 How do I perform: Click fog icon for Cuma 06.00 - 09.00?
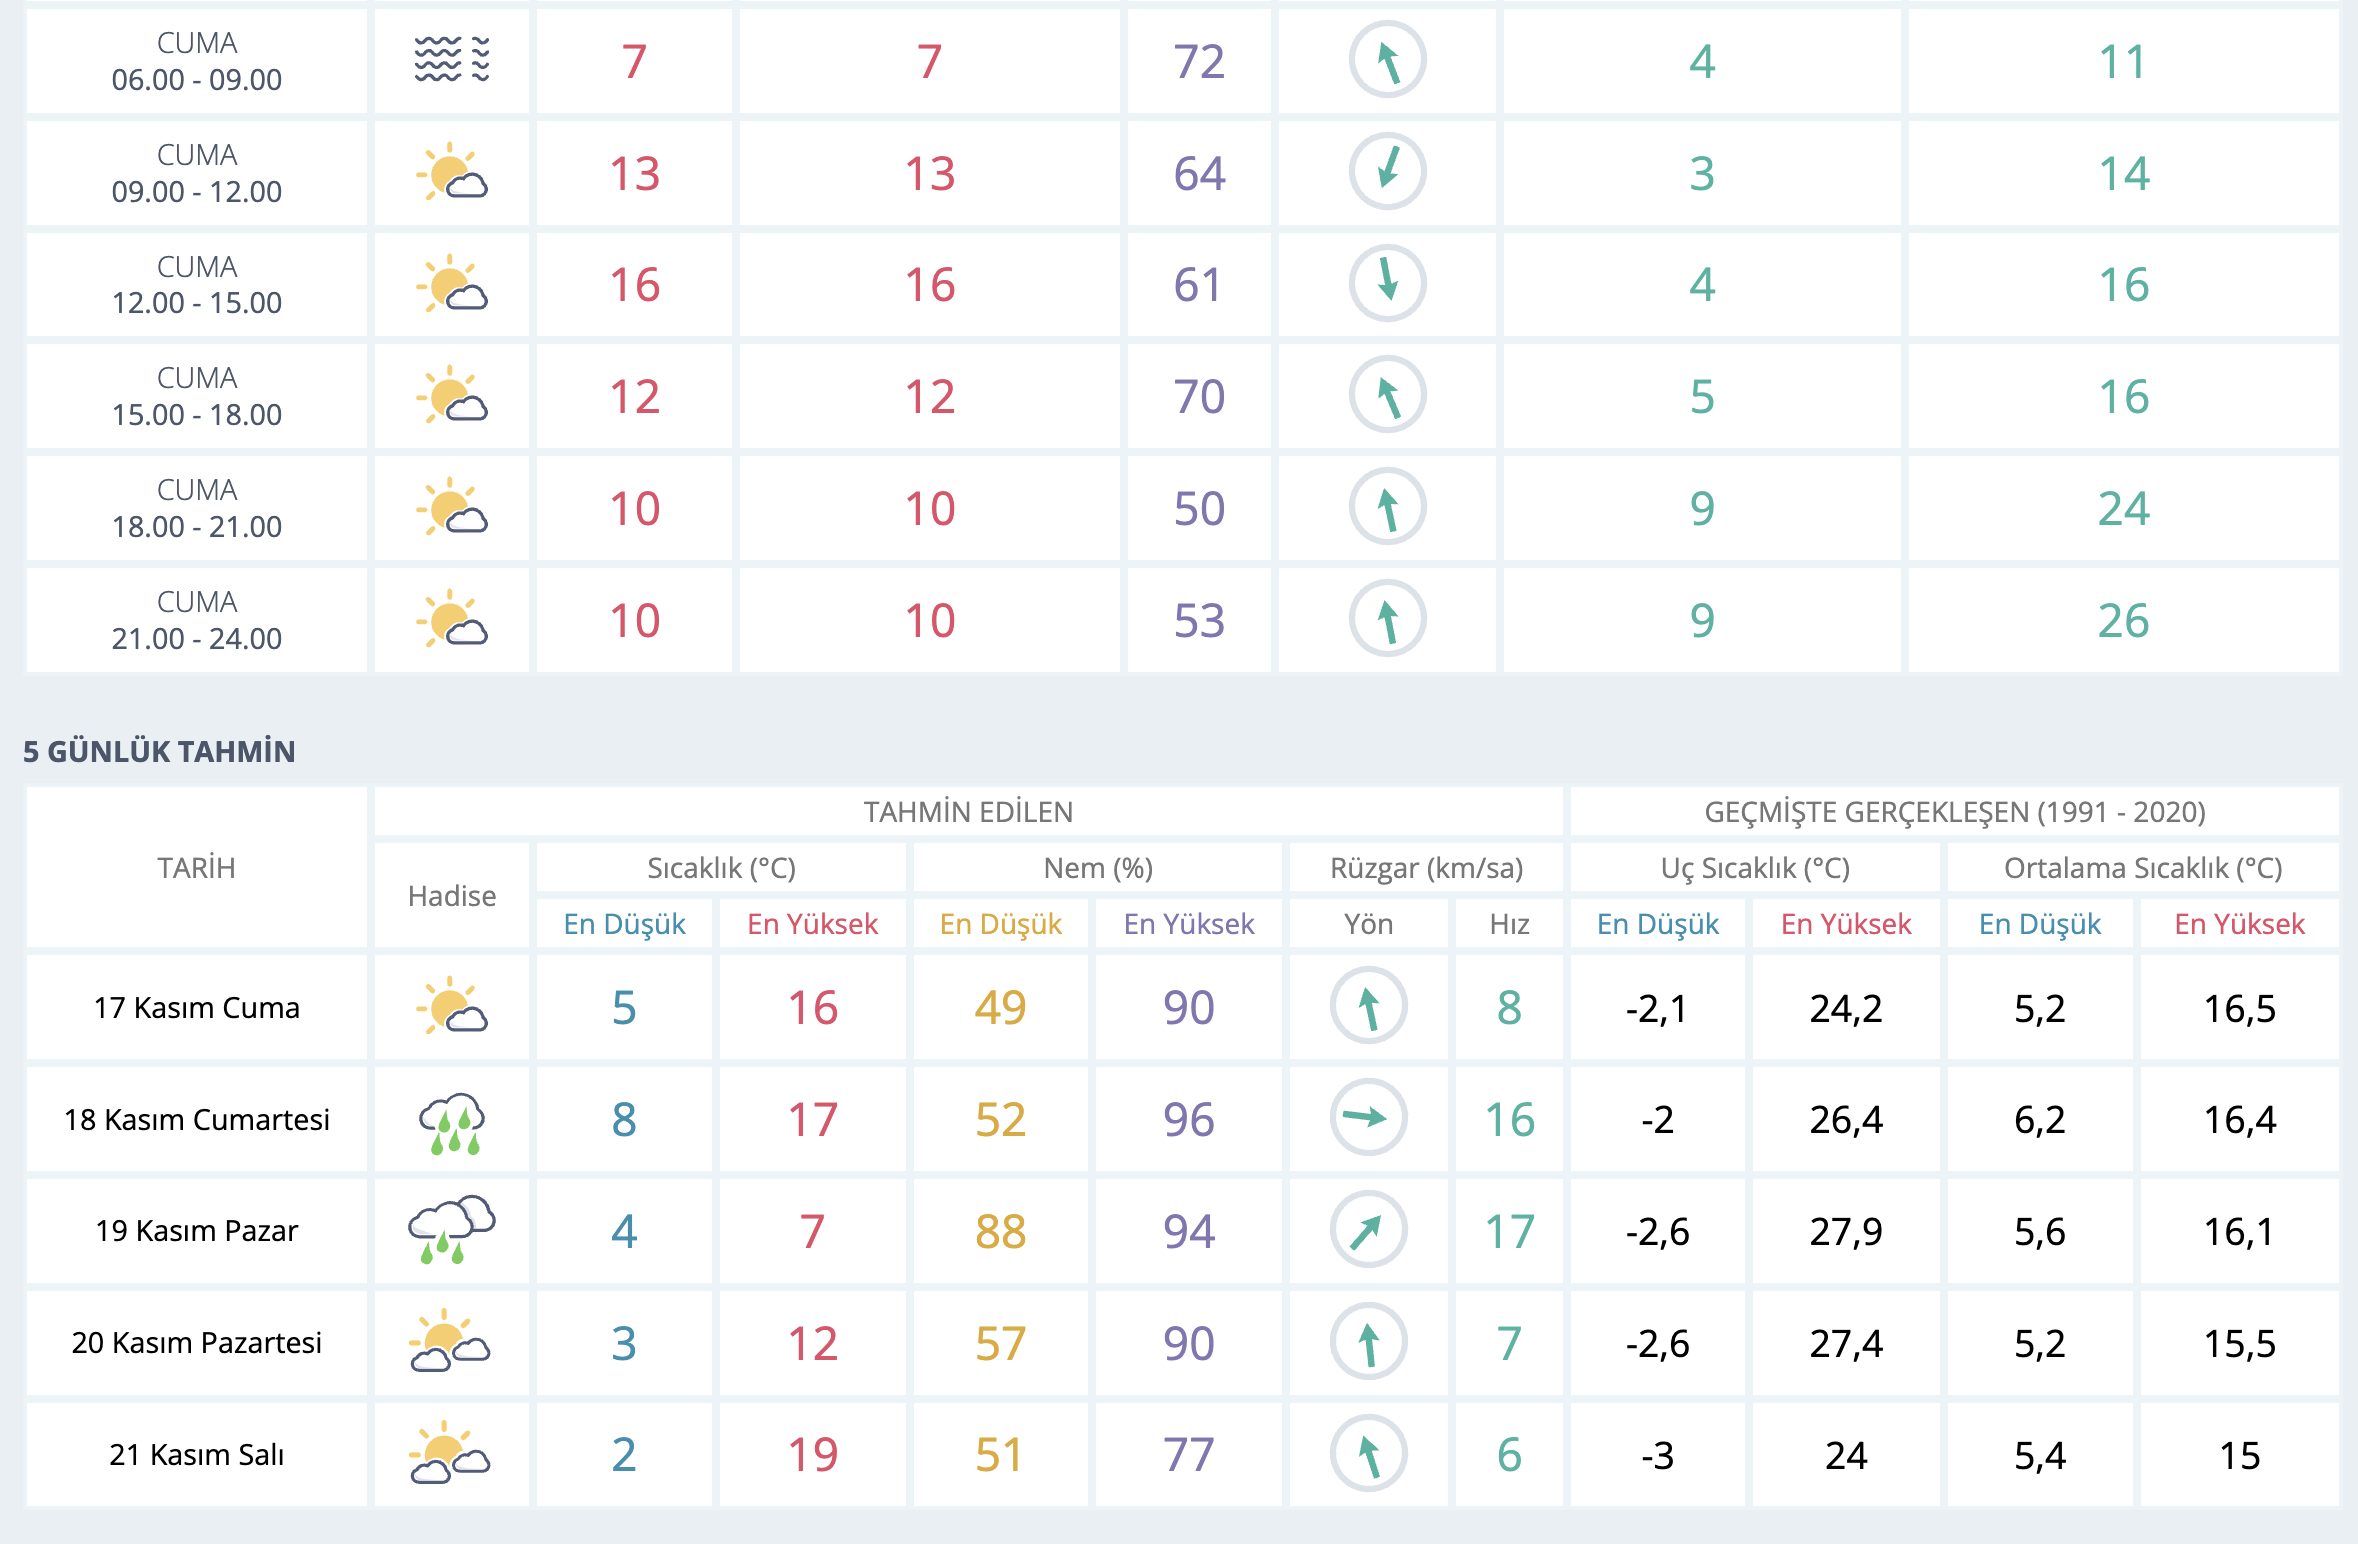pos(452,60)
